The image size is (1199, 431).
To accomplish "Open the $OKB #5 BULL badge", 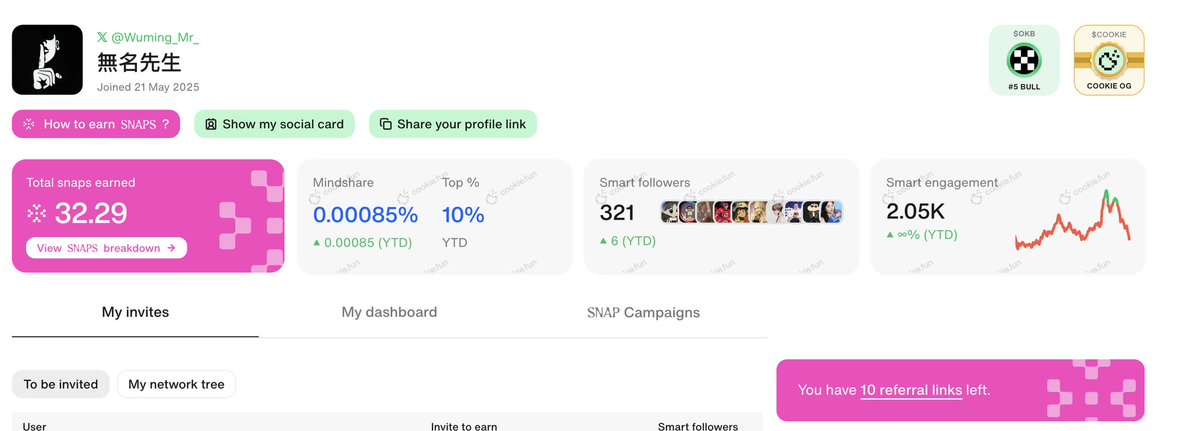I will click(x=1024, y=60).
